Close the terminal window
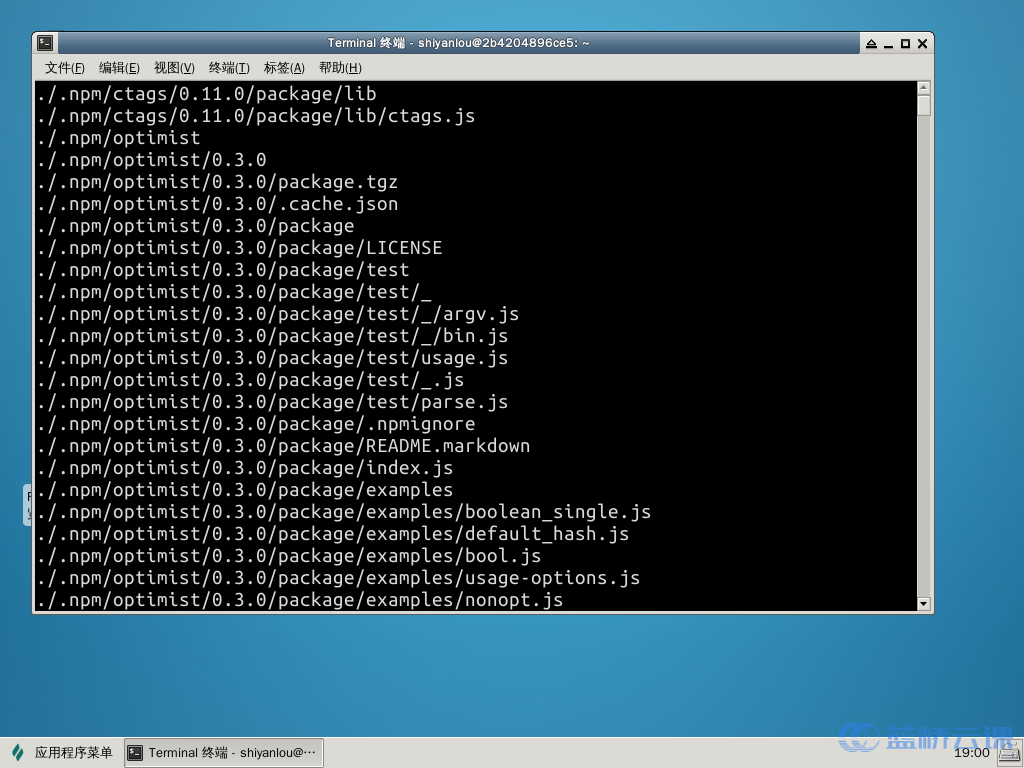The width and height of the screenshot is (1024, 768). 922,44
